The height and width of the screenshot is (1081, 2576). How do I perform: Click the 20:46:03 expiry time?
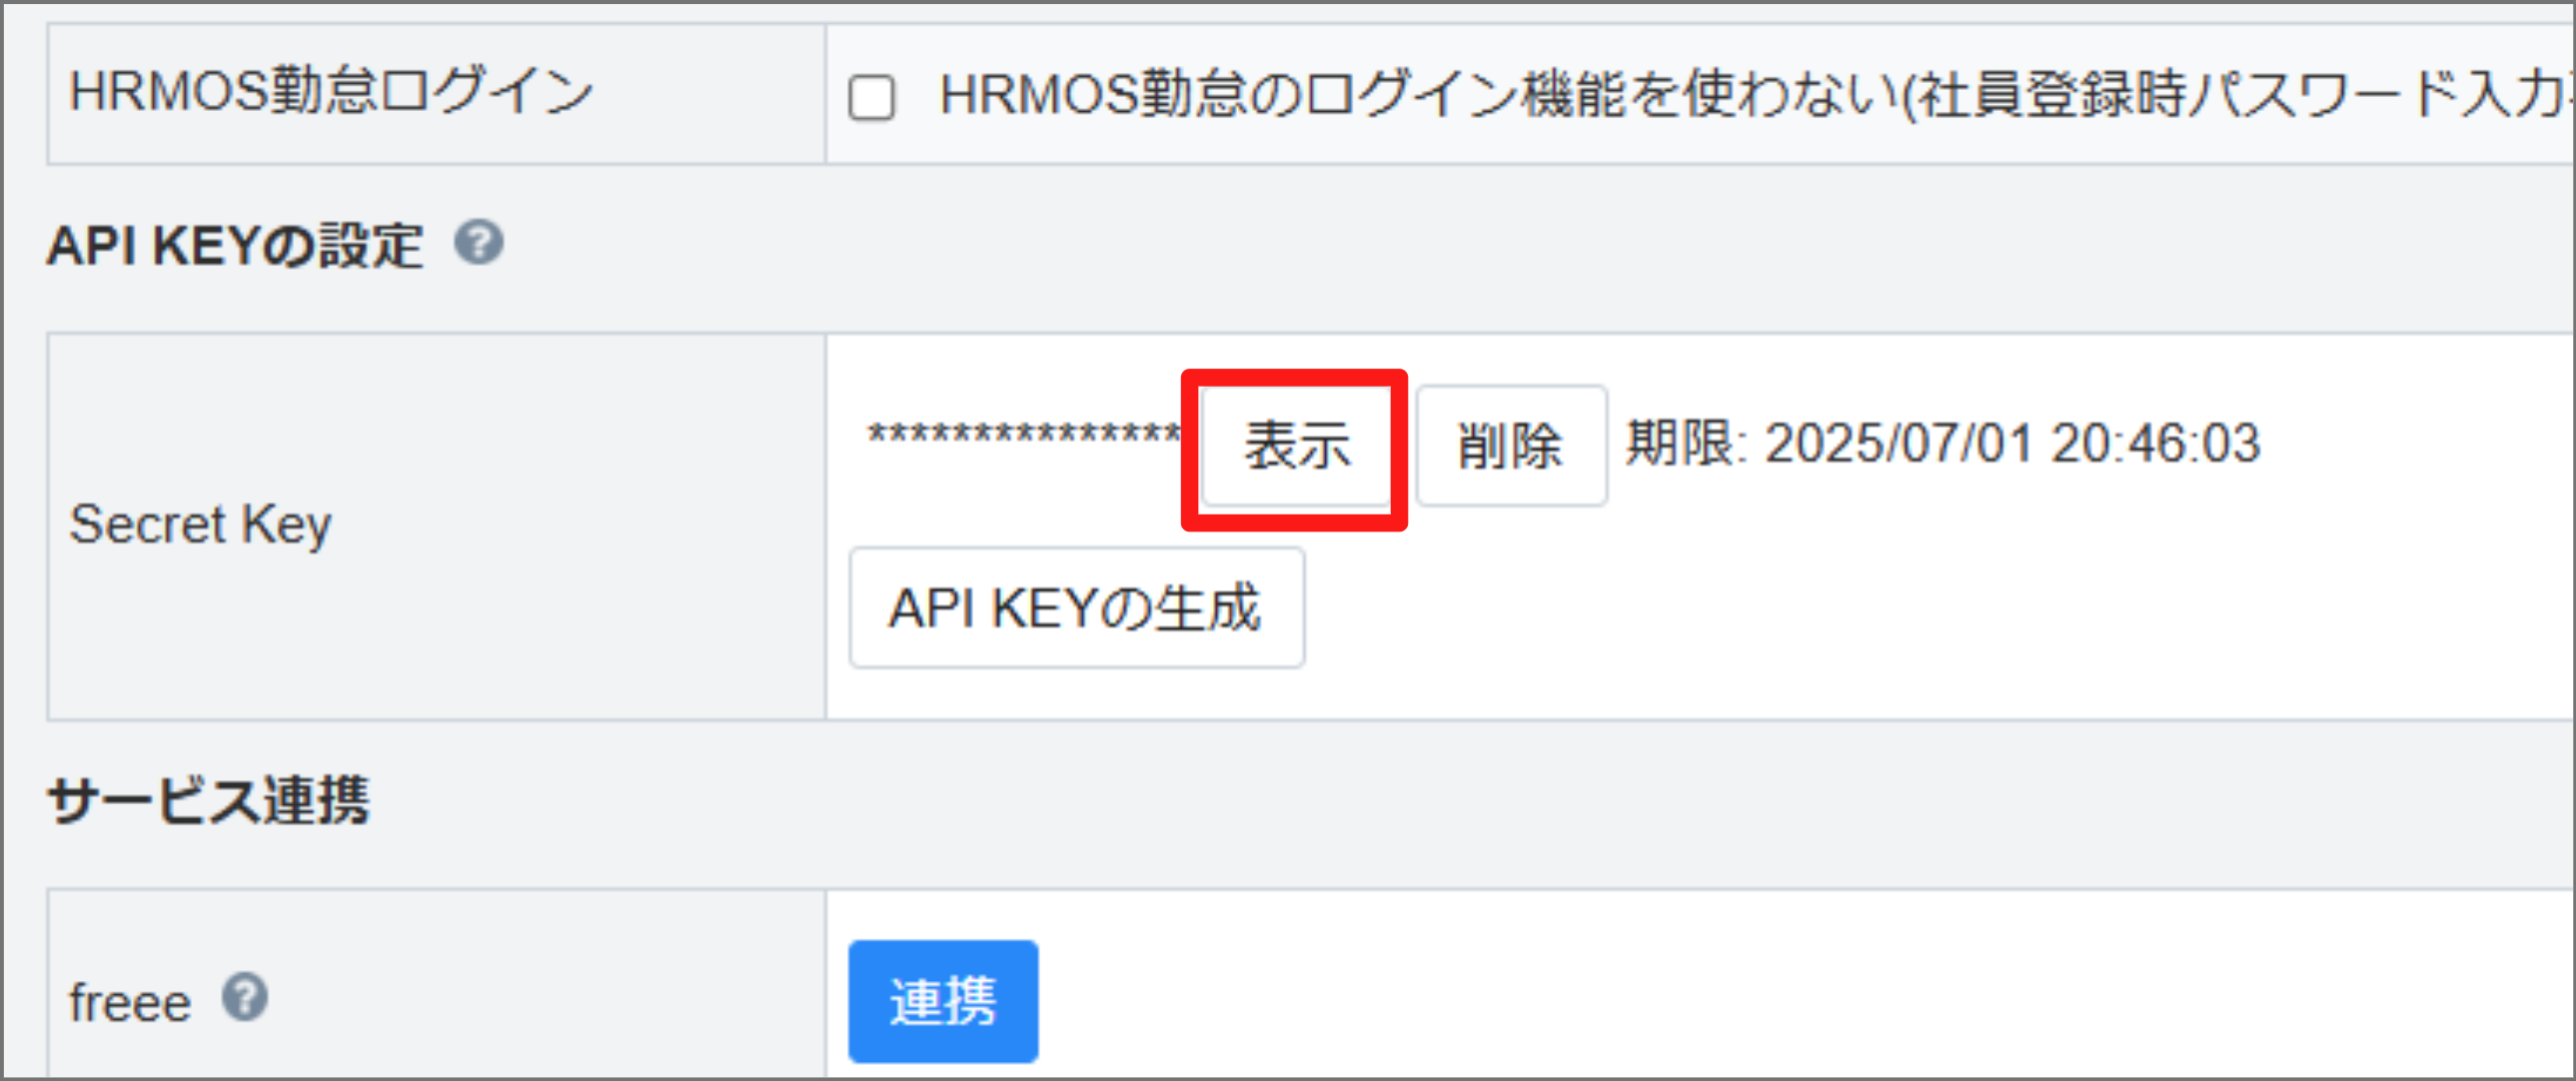click(x=2155, y=443)
